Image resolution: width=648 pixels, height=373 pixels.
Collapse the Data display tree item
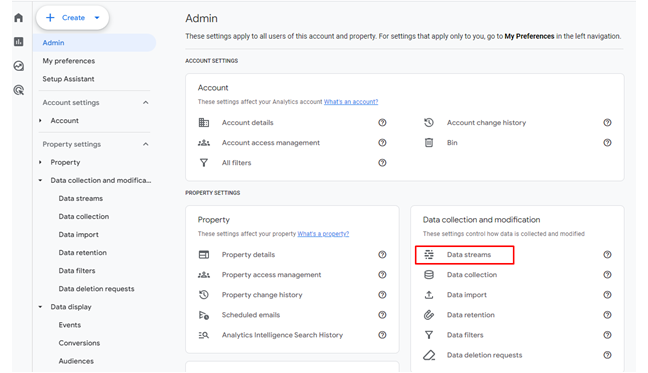pyautogui.click(x=40, y=307)
